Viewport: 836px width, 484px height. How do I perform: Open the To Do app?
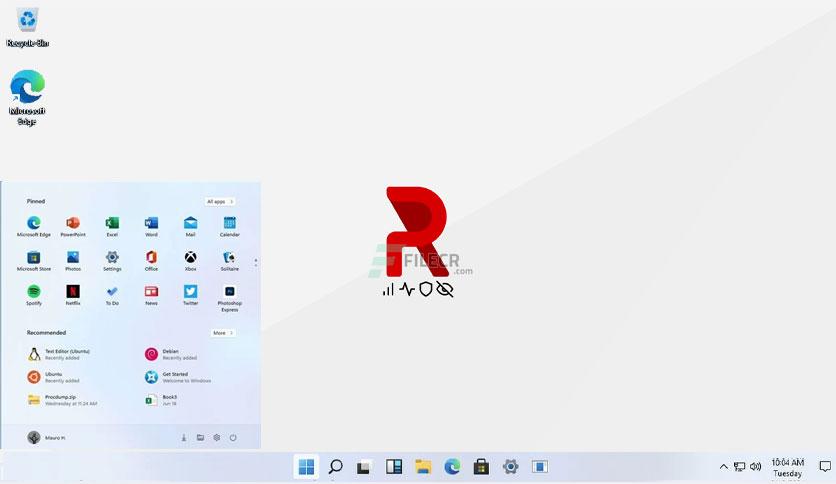coord(112,295)
